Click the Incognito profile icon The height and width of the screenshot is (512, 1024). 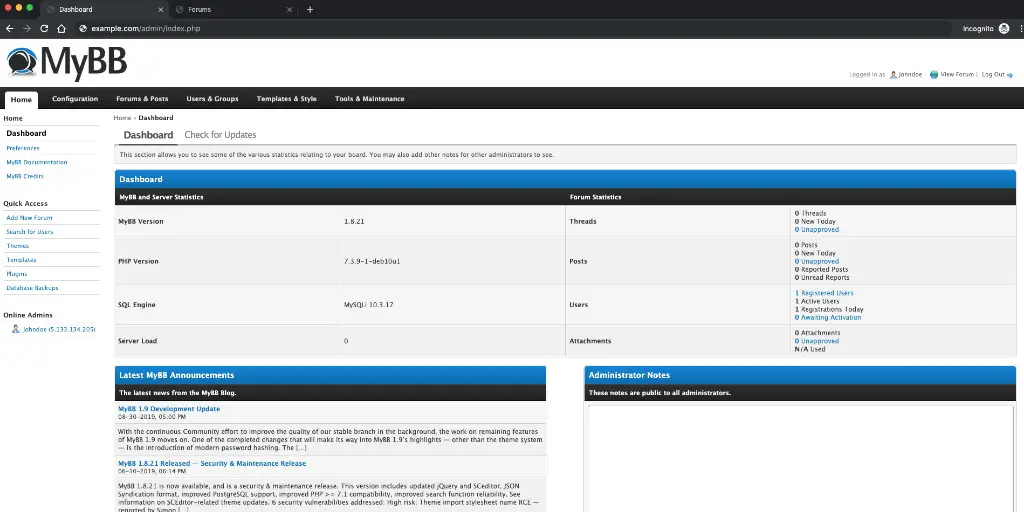(1003, 29)
